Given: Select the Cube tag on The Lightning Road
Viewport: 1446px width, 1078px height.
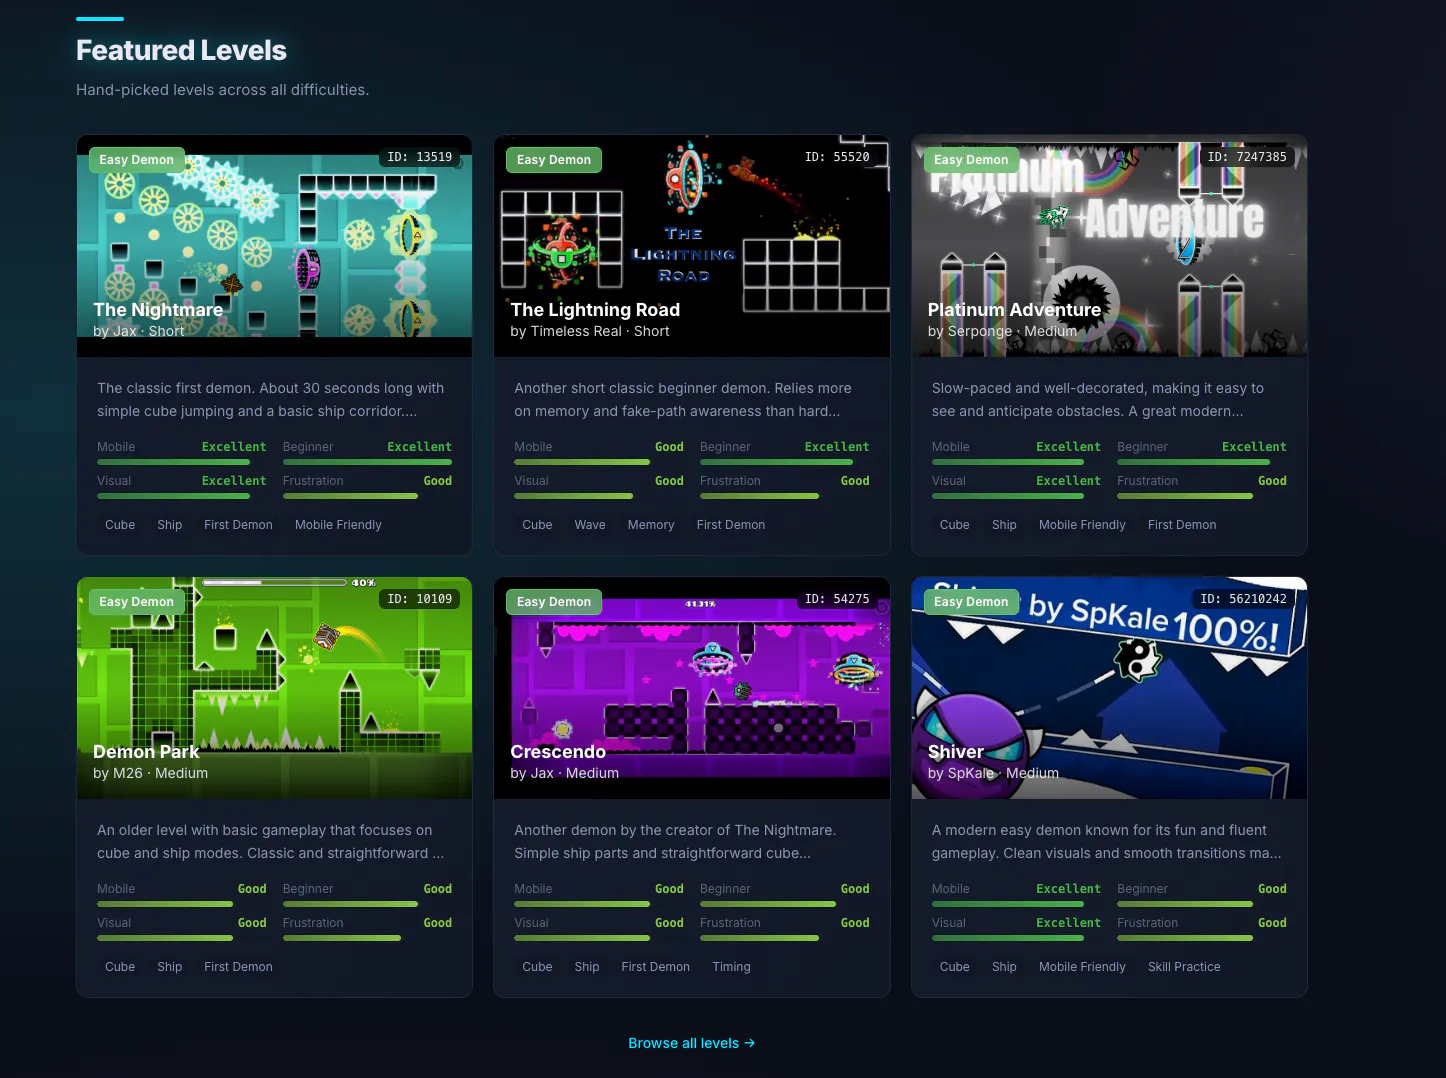Looking at the screenshot, I should click(537, 525).
